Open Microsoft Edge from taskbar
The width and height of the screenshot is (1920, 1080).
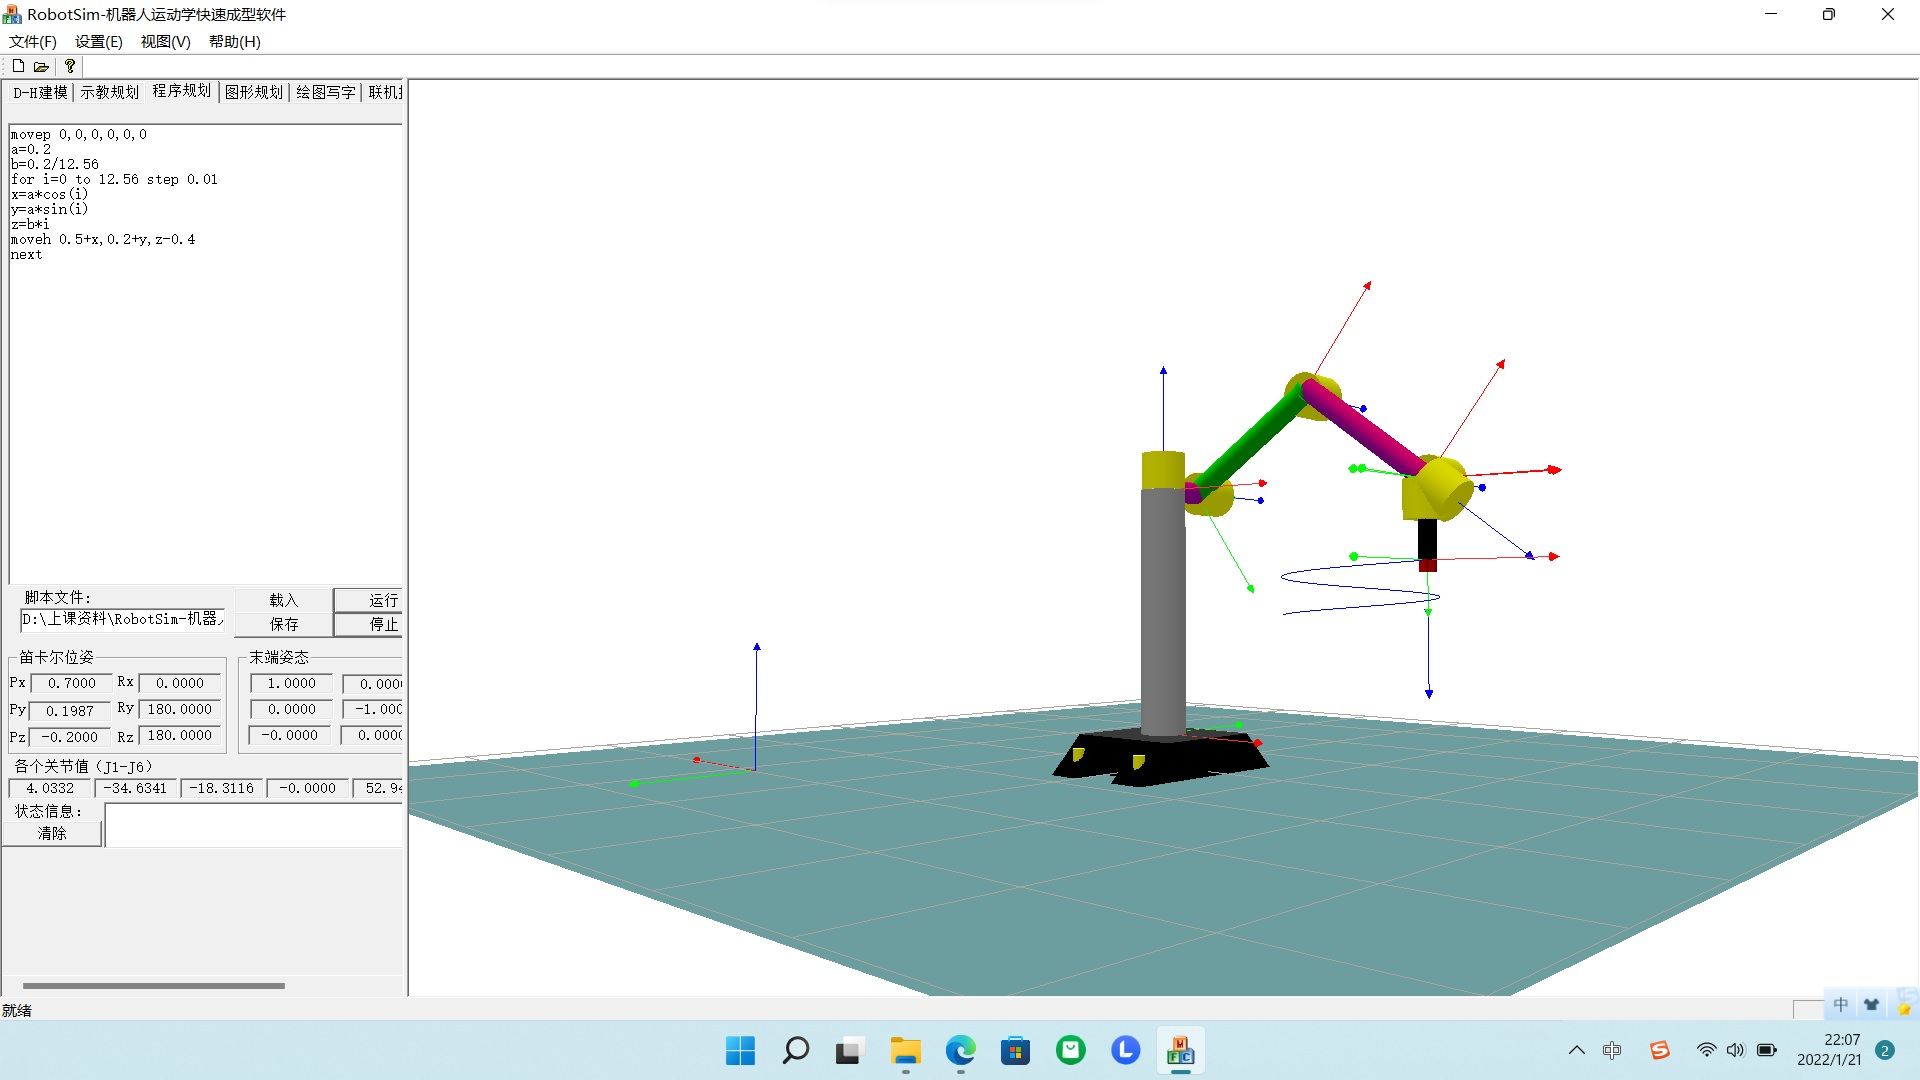[960, 1051]
